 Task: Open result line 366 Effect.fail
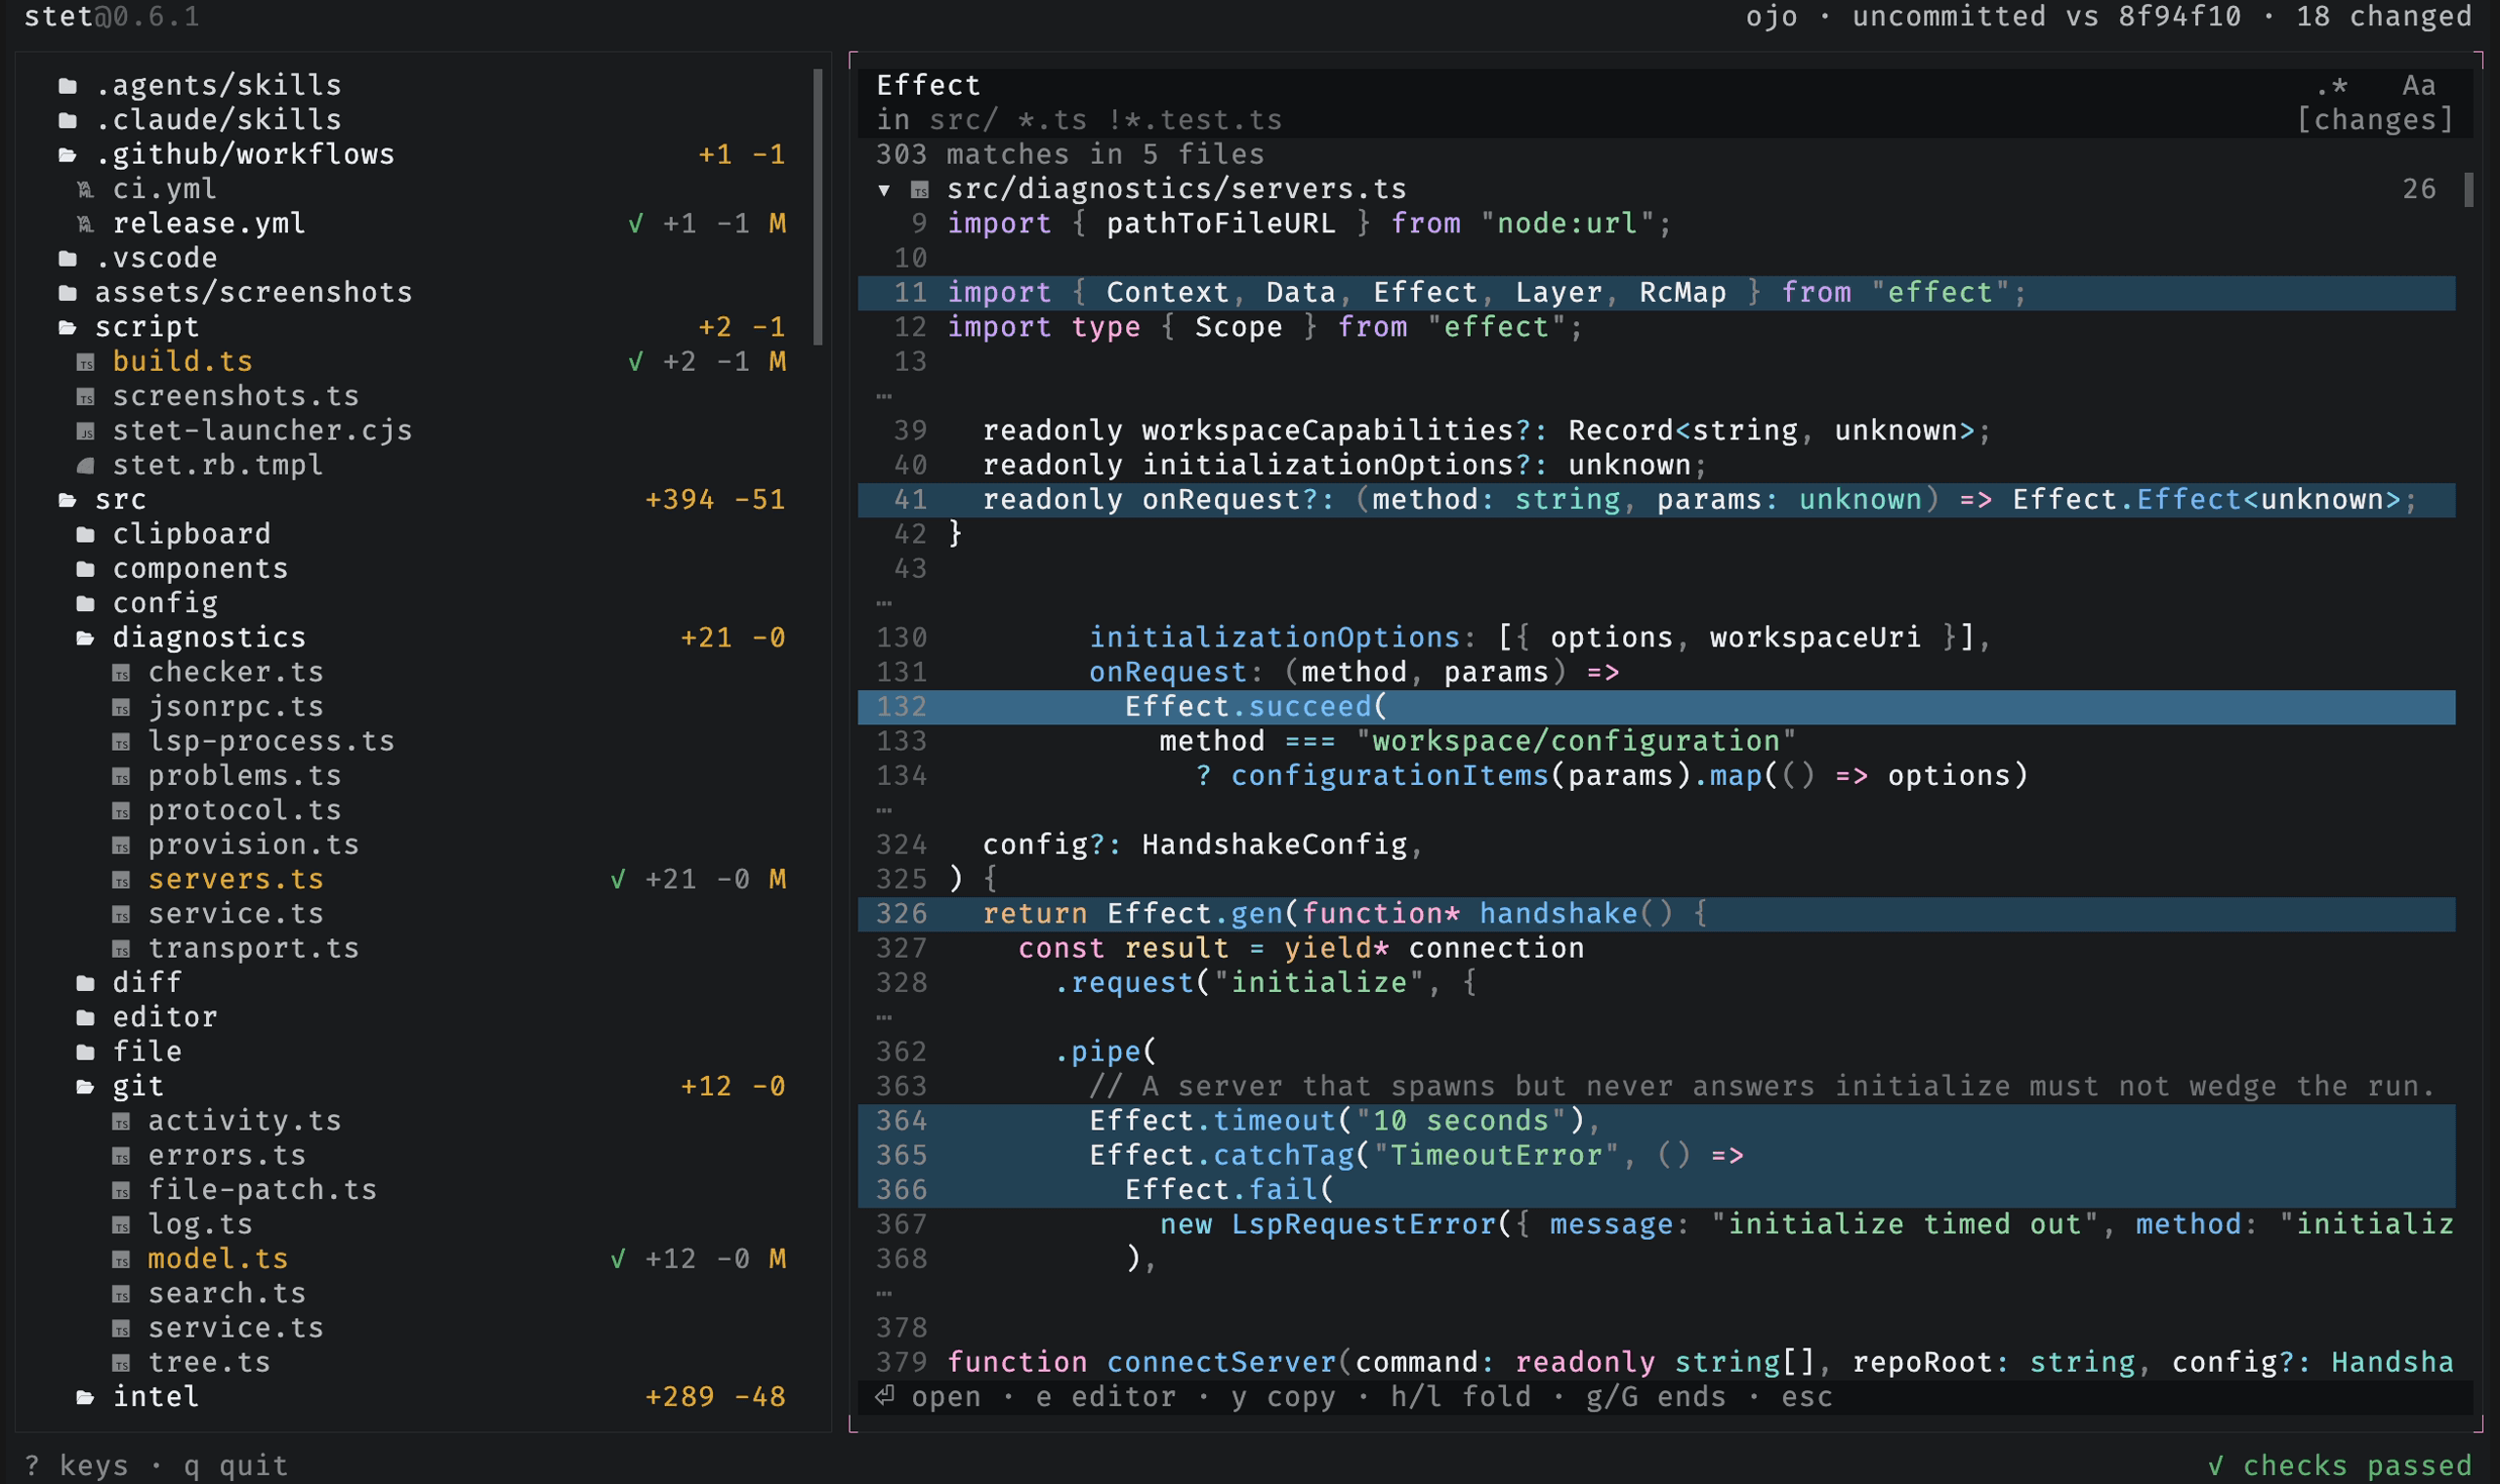(1656, 1190)
